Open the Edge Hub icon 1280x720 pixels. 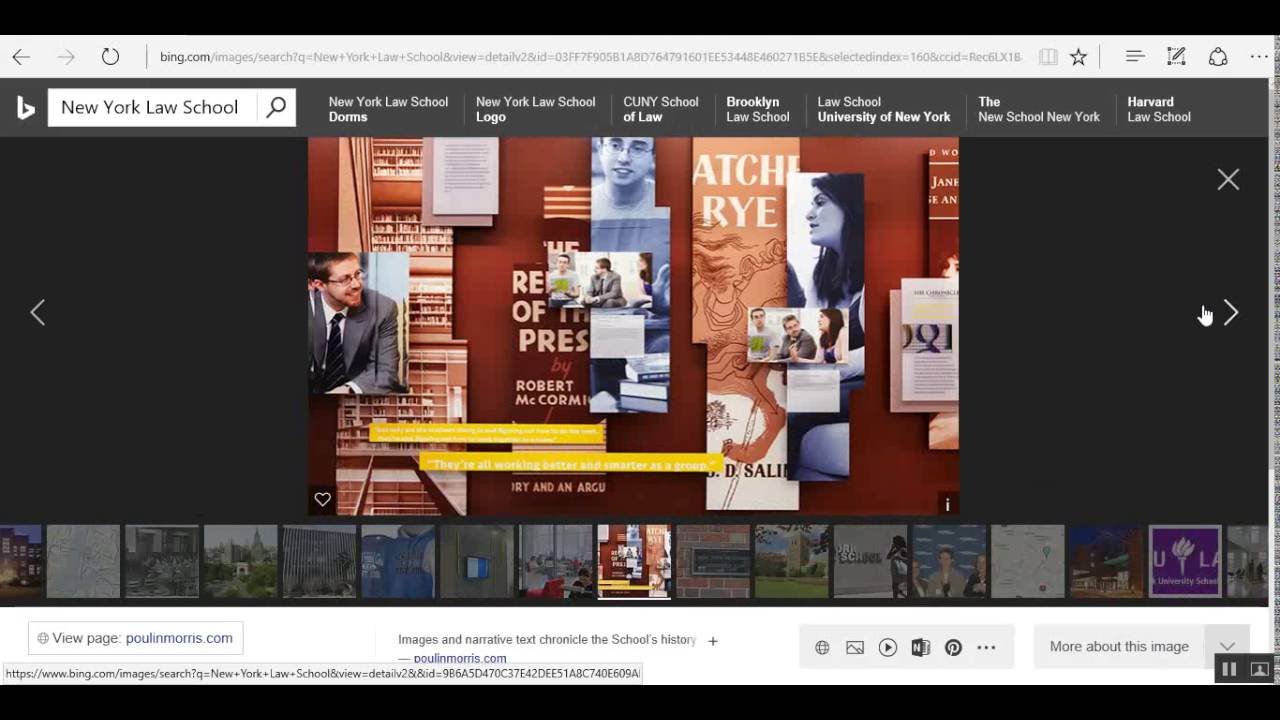coord(1134,57)
